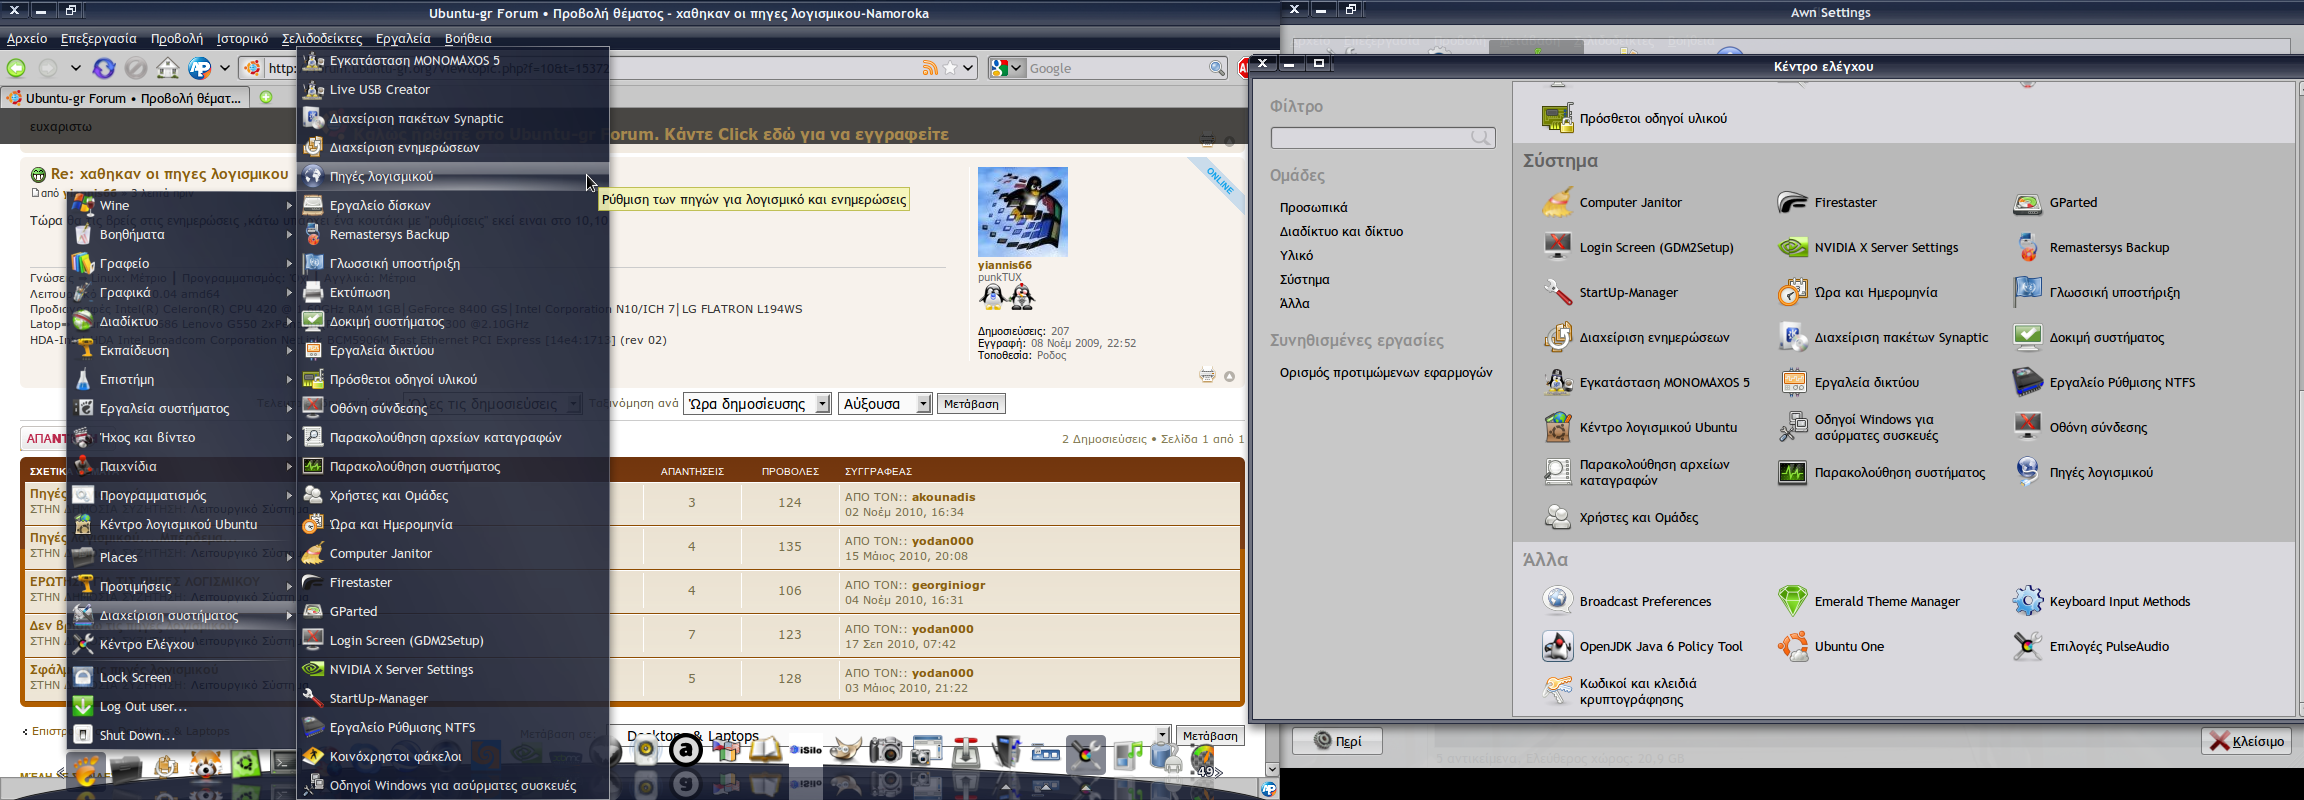Open Keyboard Input Methods settings
2304x800 pixels.
pos(2102,601)
